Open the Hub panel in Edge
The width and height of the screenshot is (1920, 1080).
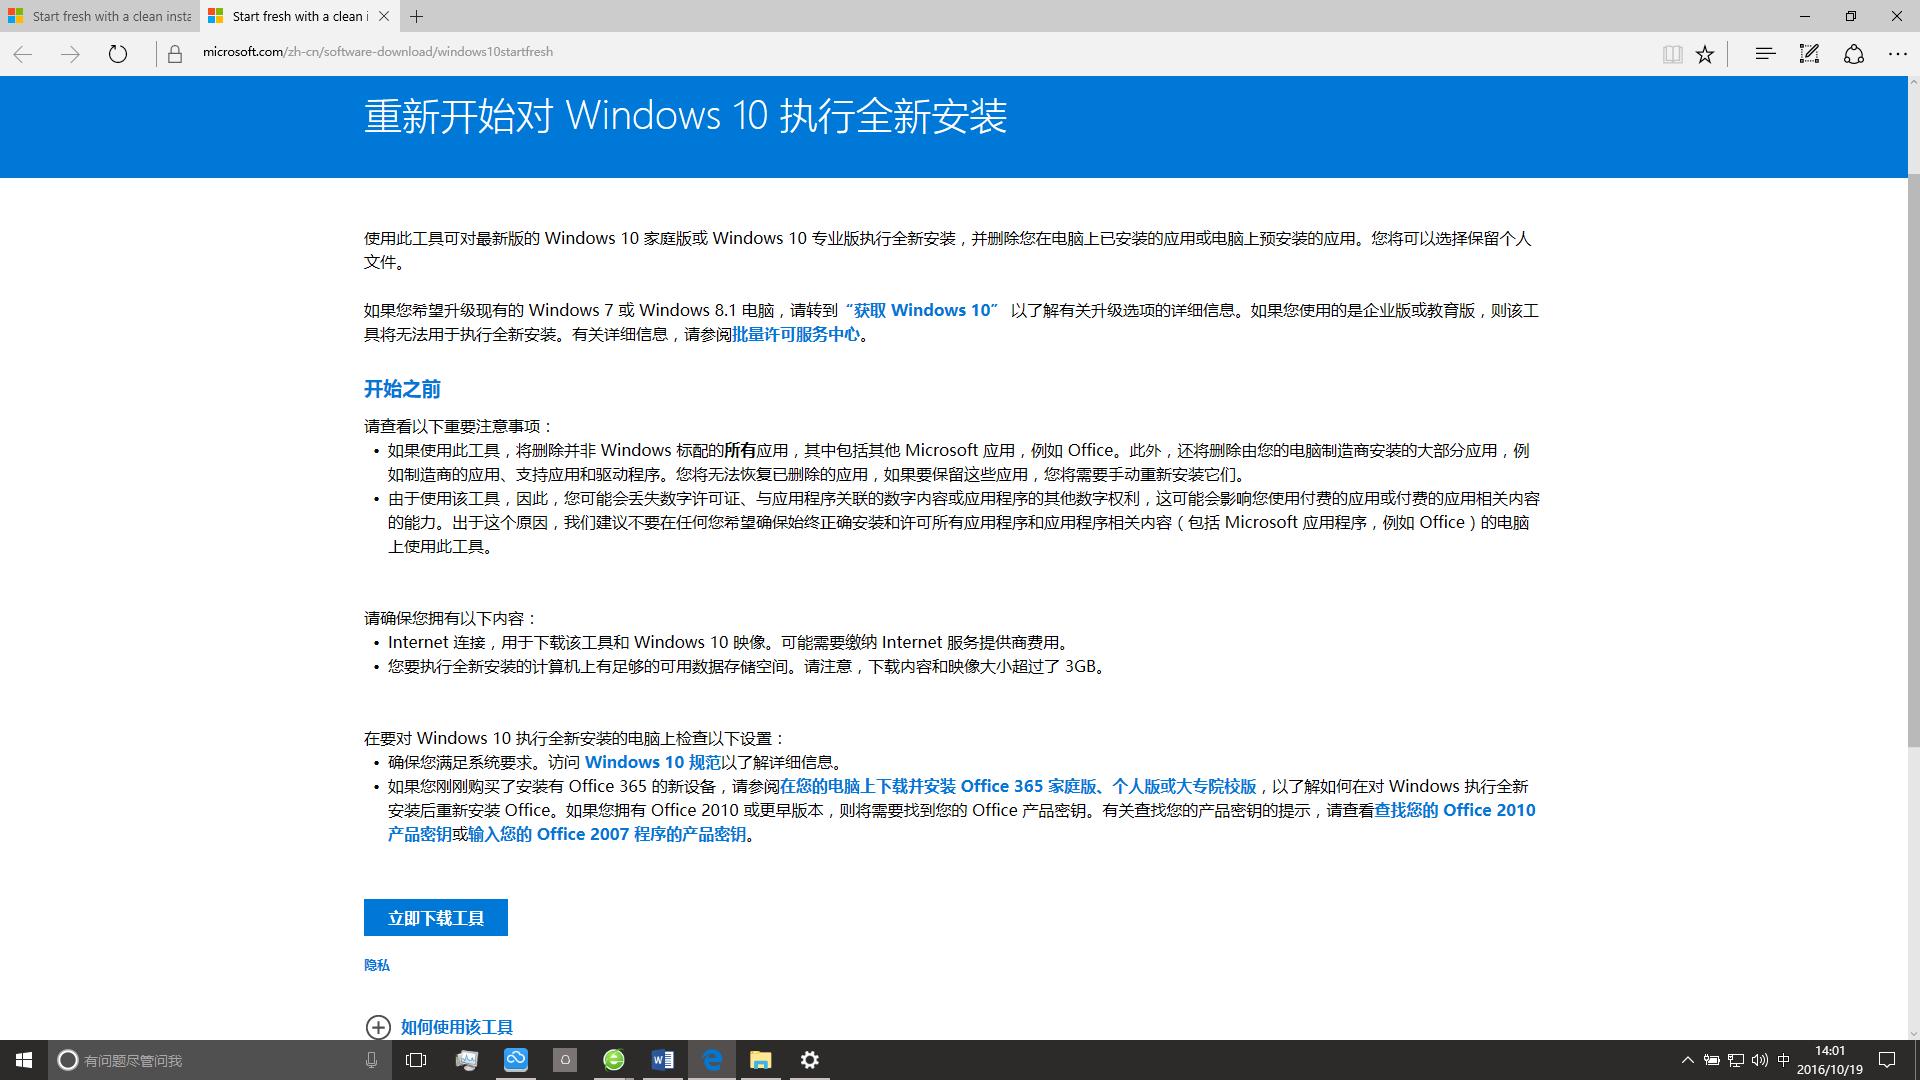coord(1763,53)
